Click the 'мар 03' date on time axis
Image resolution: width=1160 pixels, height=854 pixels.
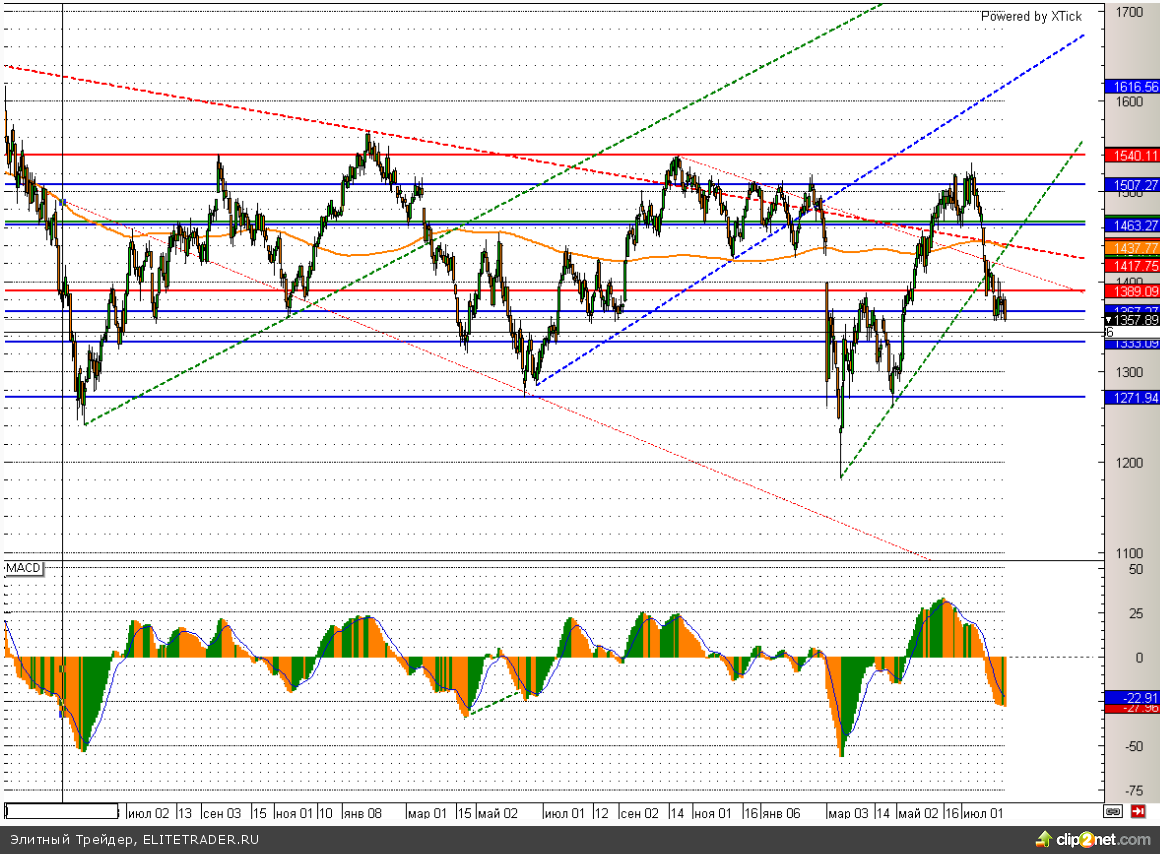click(x=848, y=813)
